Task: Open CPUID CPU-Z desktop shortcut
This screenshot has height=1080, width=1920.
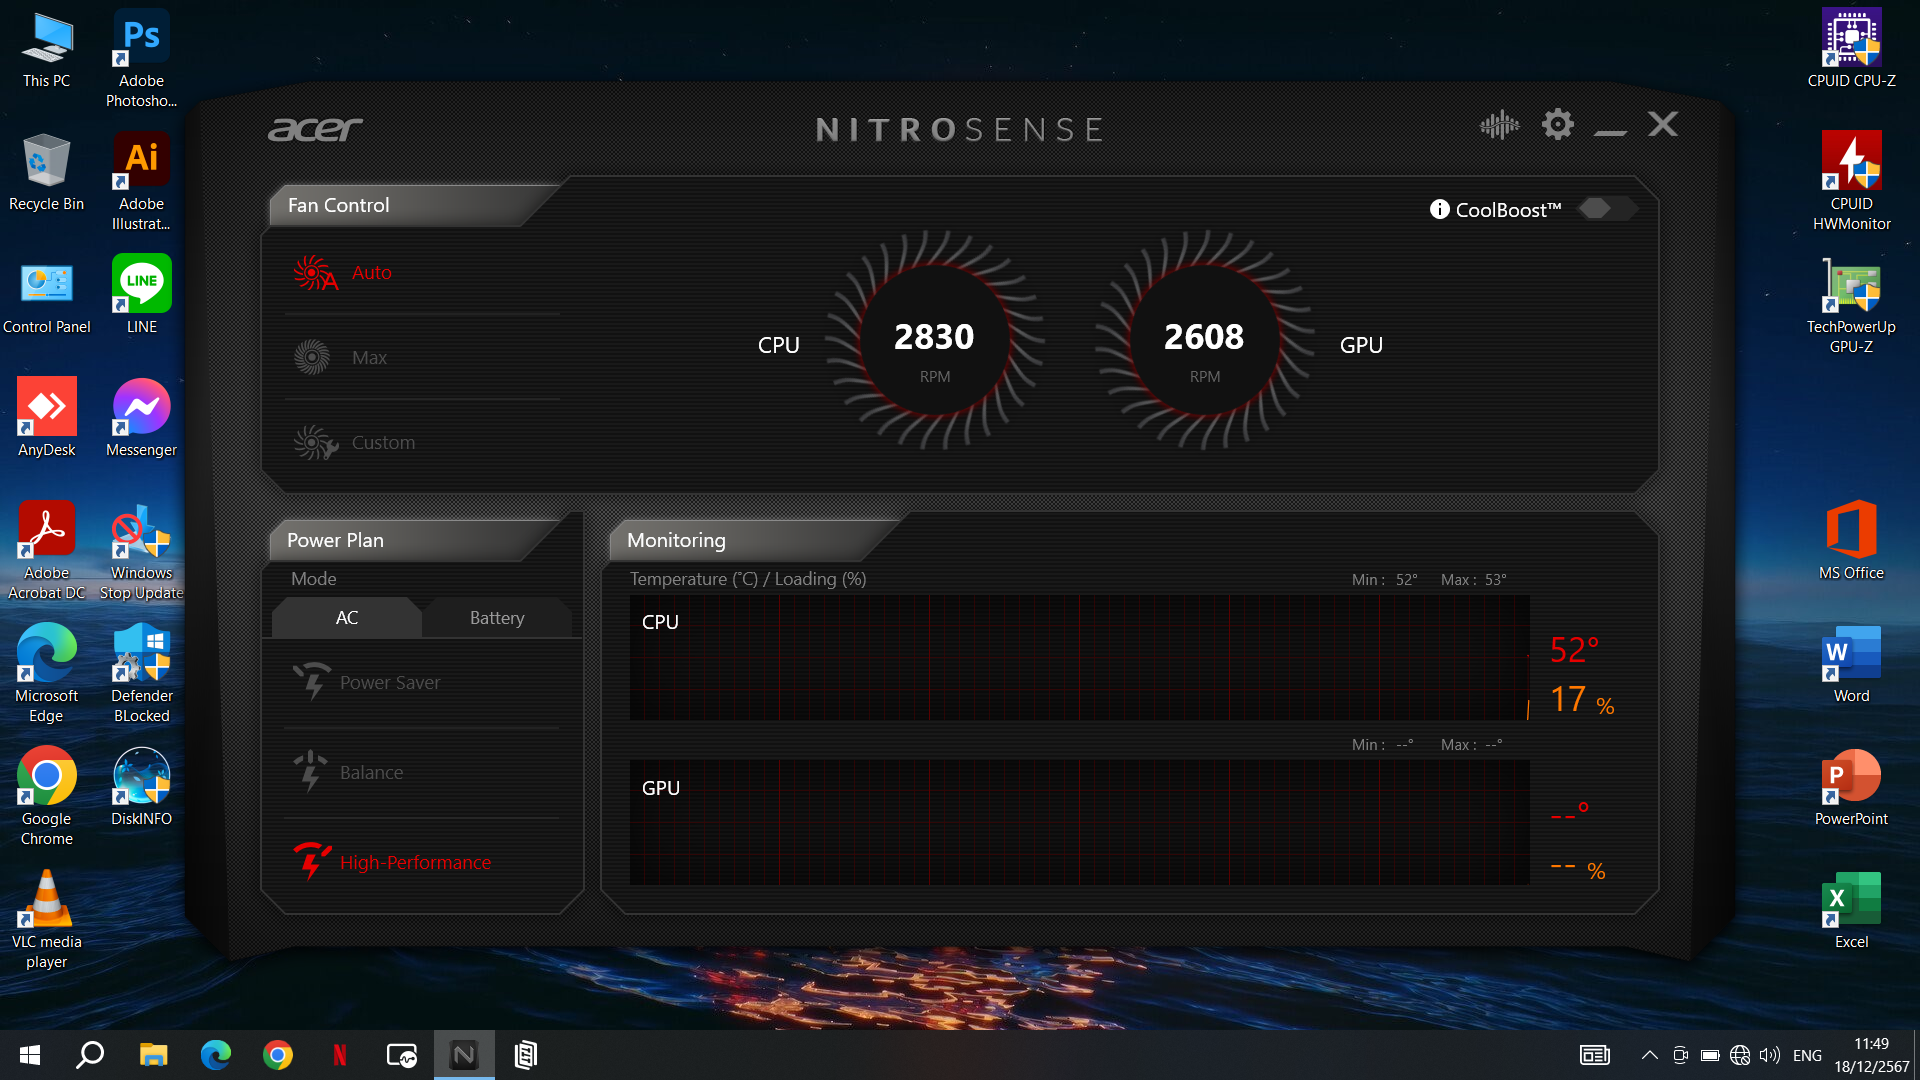Action: click(1851, 48)
